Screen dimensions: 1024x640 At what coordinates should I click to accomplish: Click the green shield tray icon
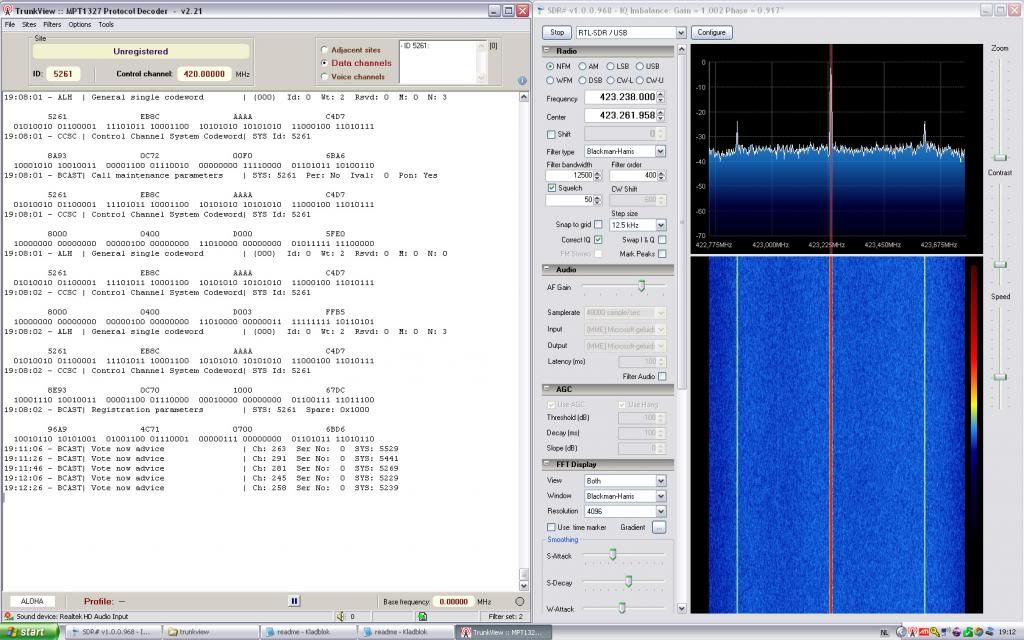(968, 632)
